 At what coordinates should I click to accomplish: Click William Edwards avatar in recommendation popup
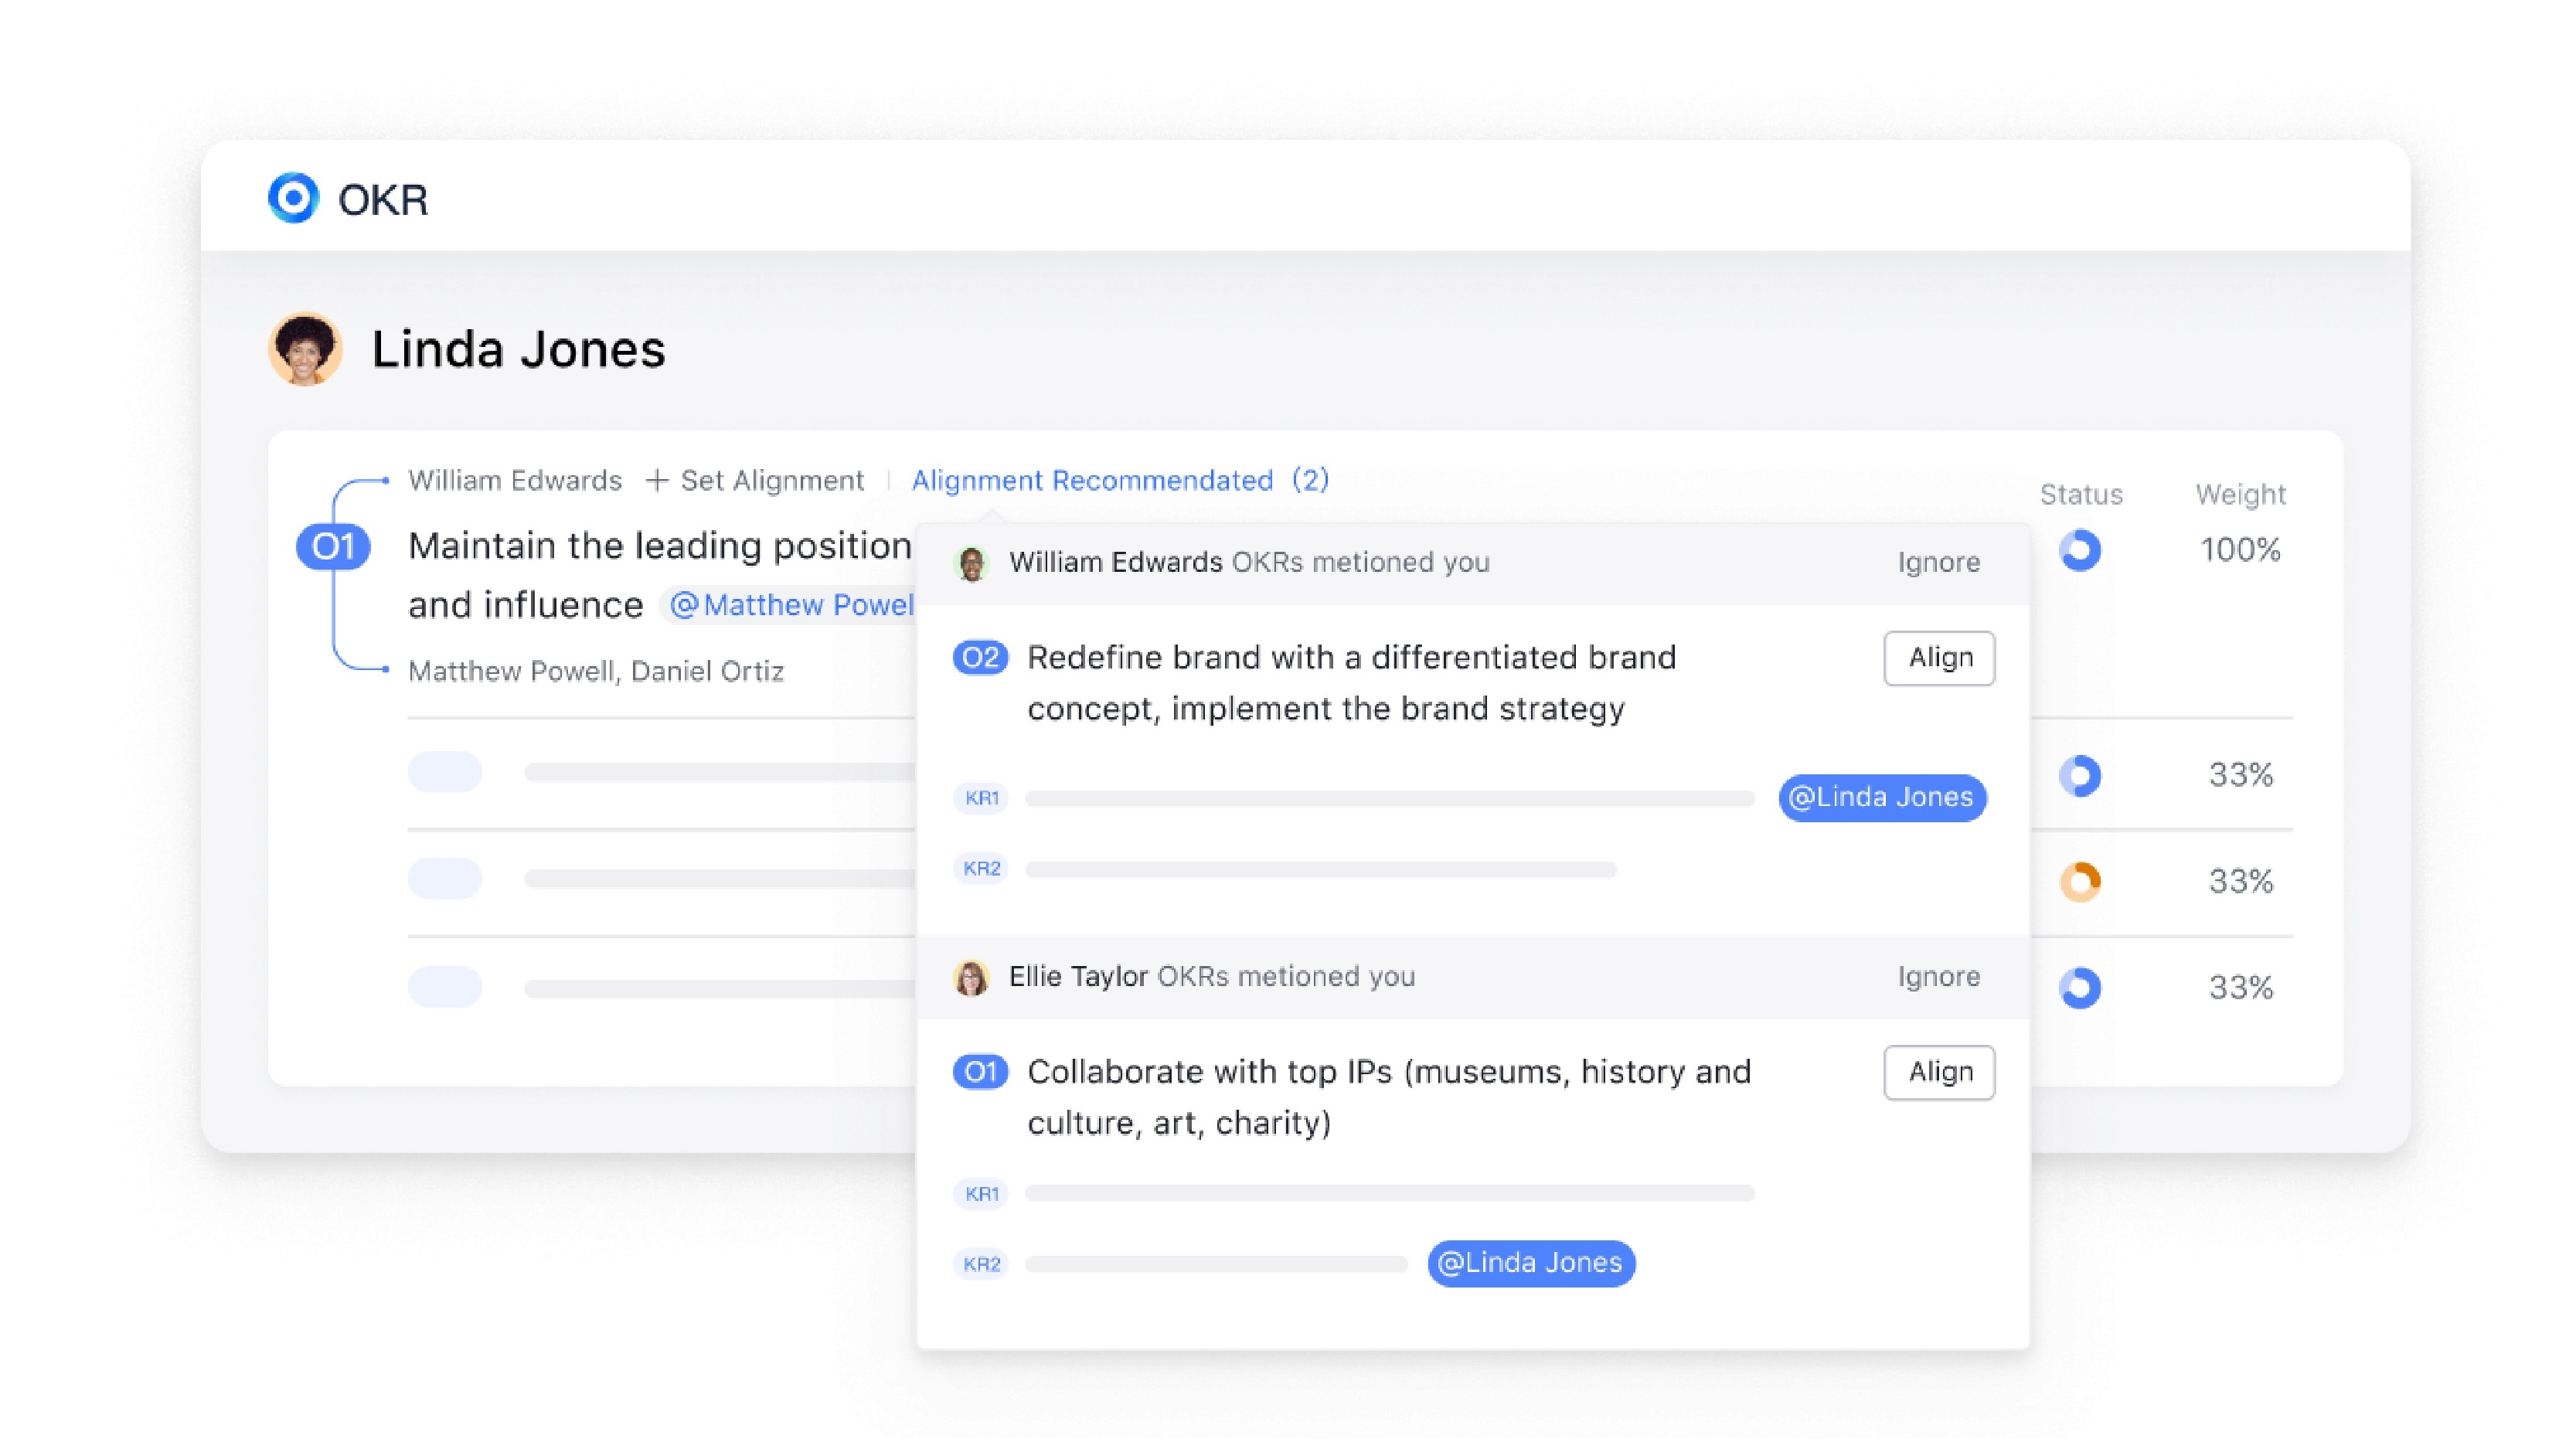pyautogui.click(x=971, y=563)
